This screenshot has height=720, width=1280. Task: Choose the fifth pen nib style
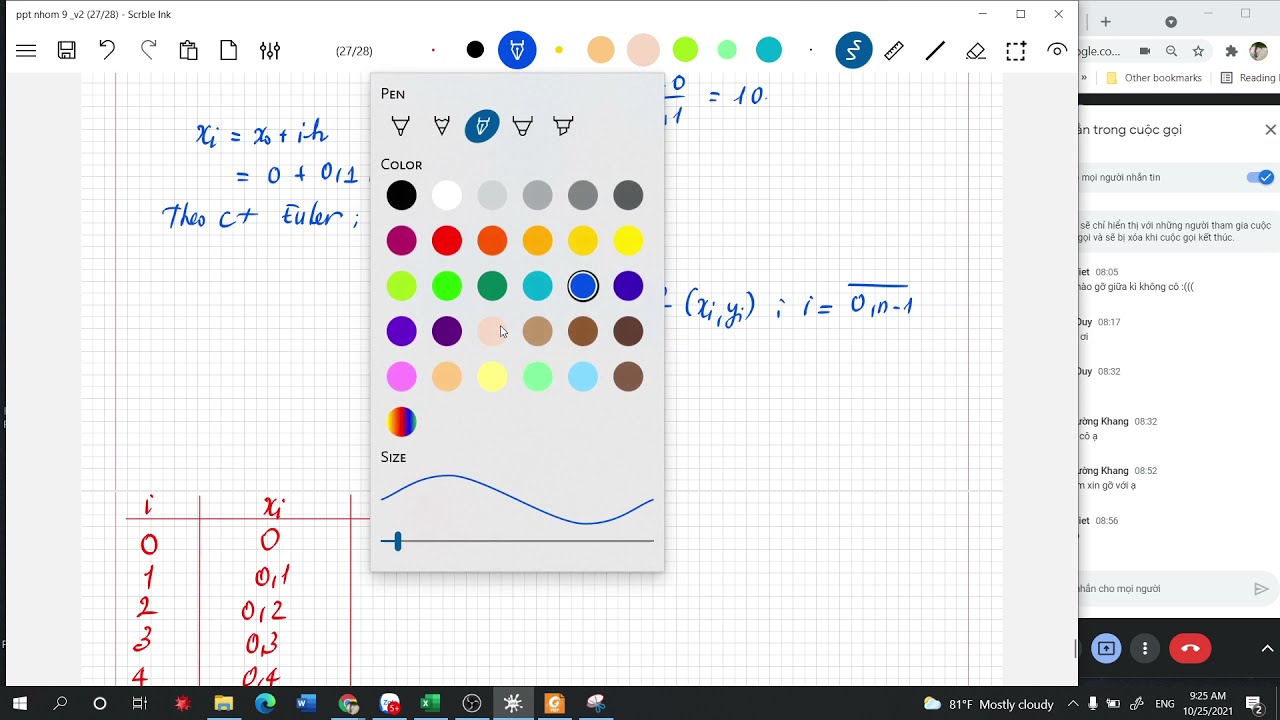(563, 126)
